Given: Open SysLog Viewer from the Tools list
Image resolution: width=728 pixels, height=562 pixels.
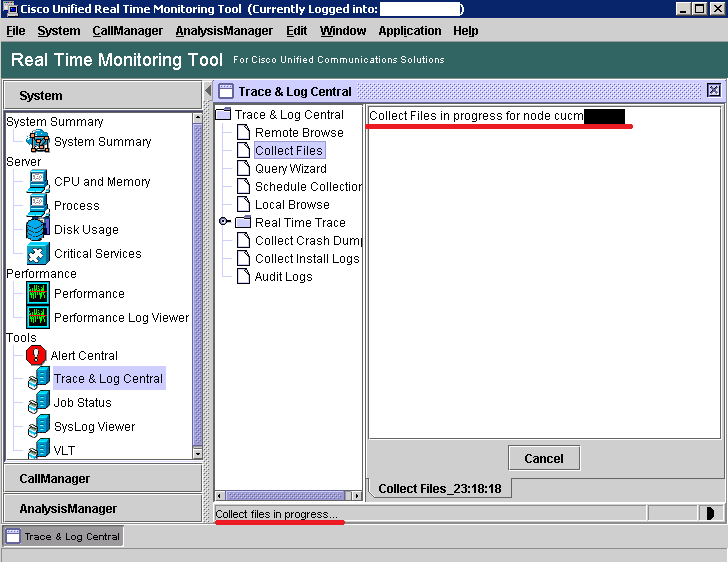Looking at the screenshot, I should [x=95, y=426].
